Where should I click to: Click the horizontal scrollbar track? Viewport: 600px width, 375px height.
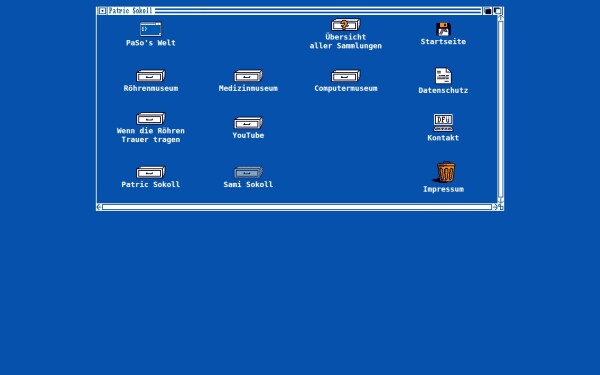click(x=297, y=207)
